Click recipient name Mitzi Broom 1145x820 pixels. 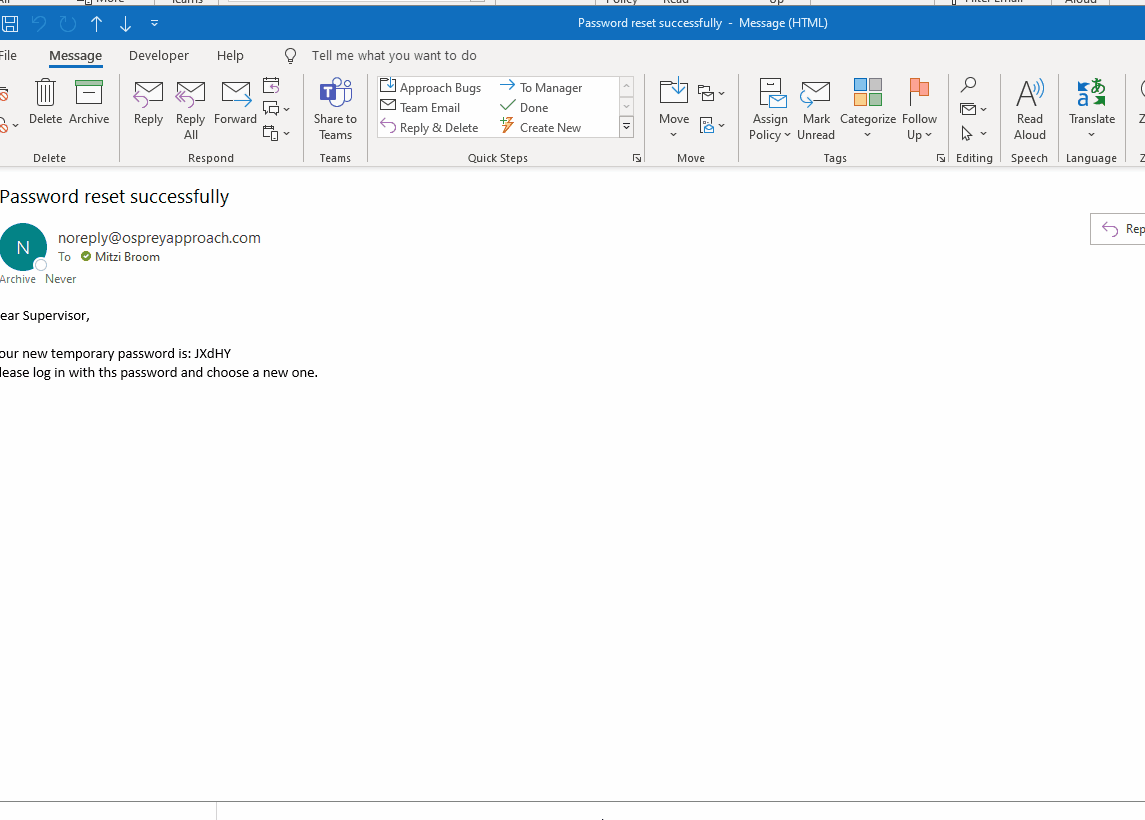coord(127,257)
